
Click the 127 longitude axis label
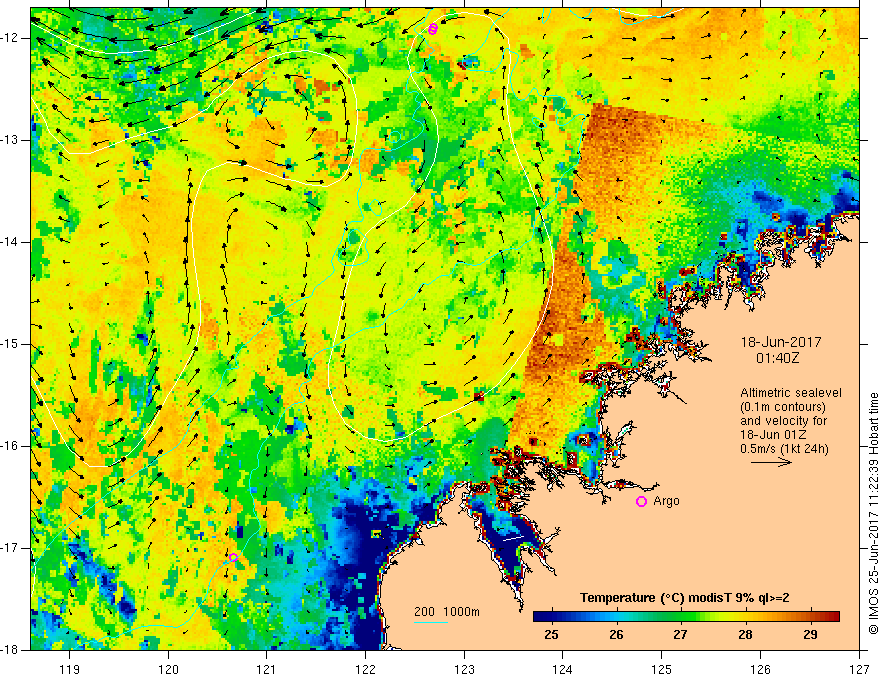[x=859, y=669]
